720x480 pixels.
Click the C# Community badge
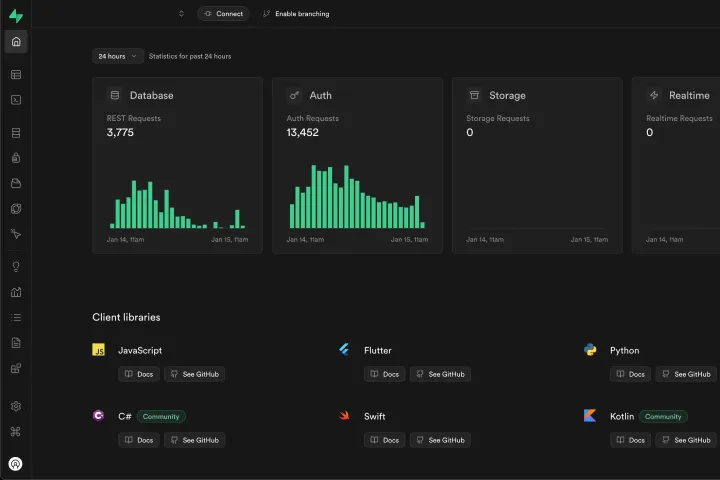(x=161, y=417)
